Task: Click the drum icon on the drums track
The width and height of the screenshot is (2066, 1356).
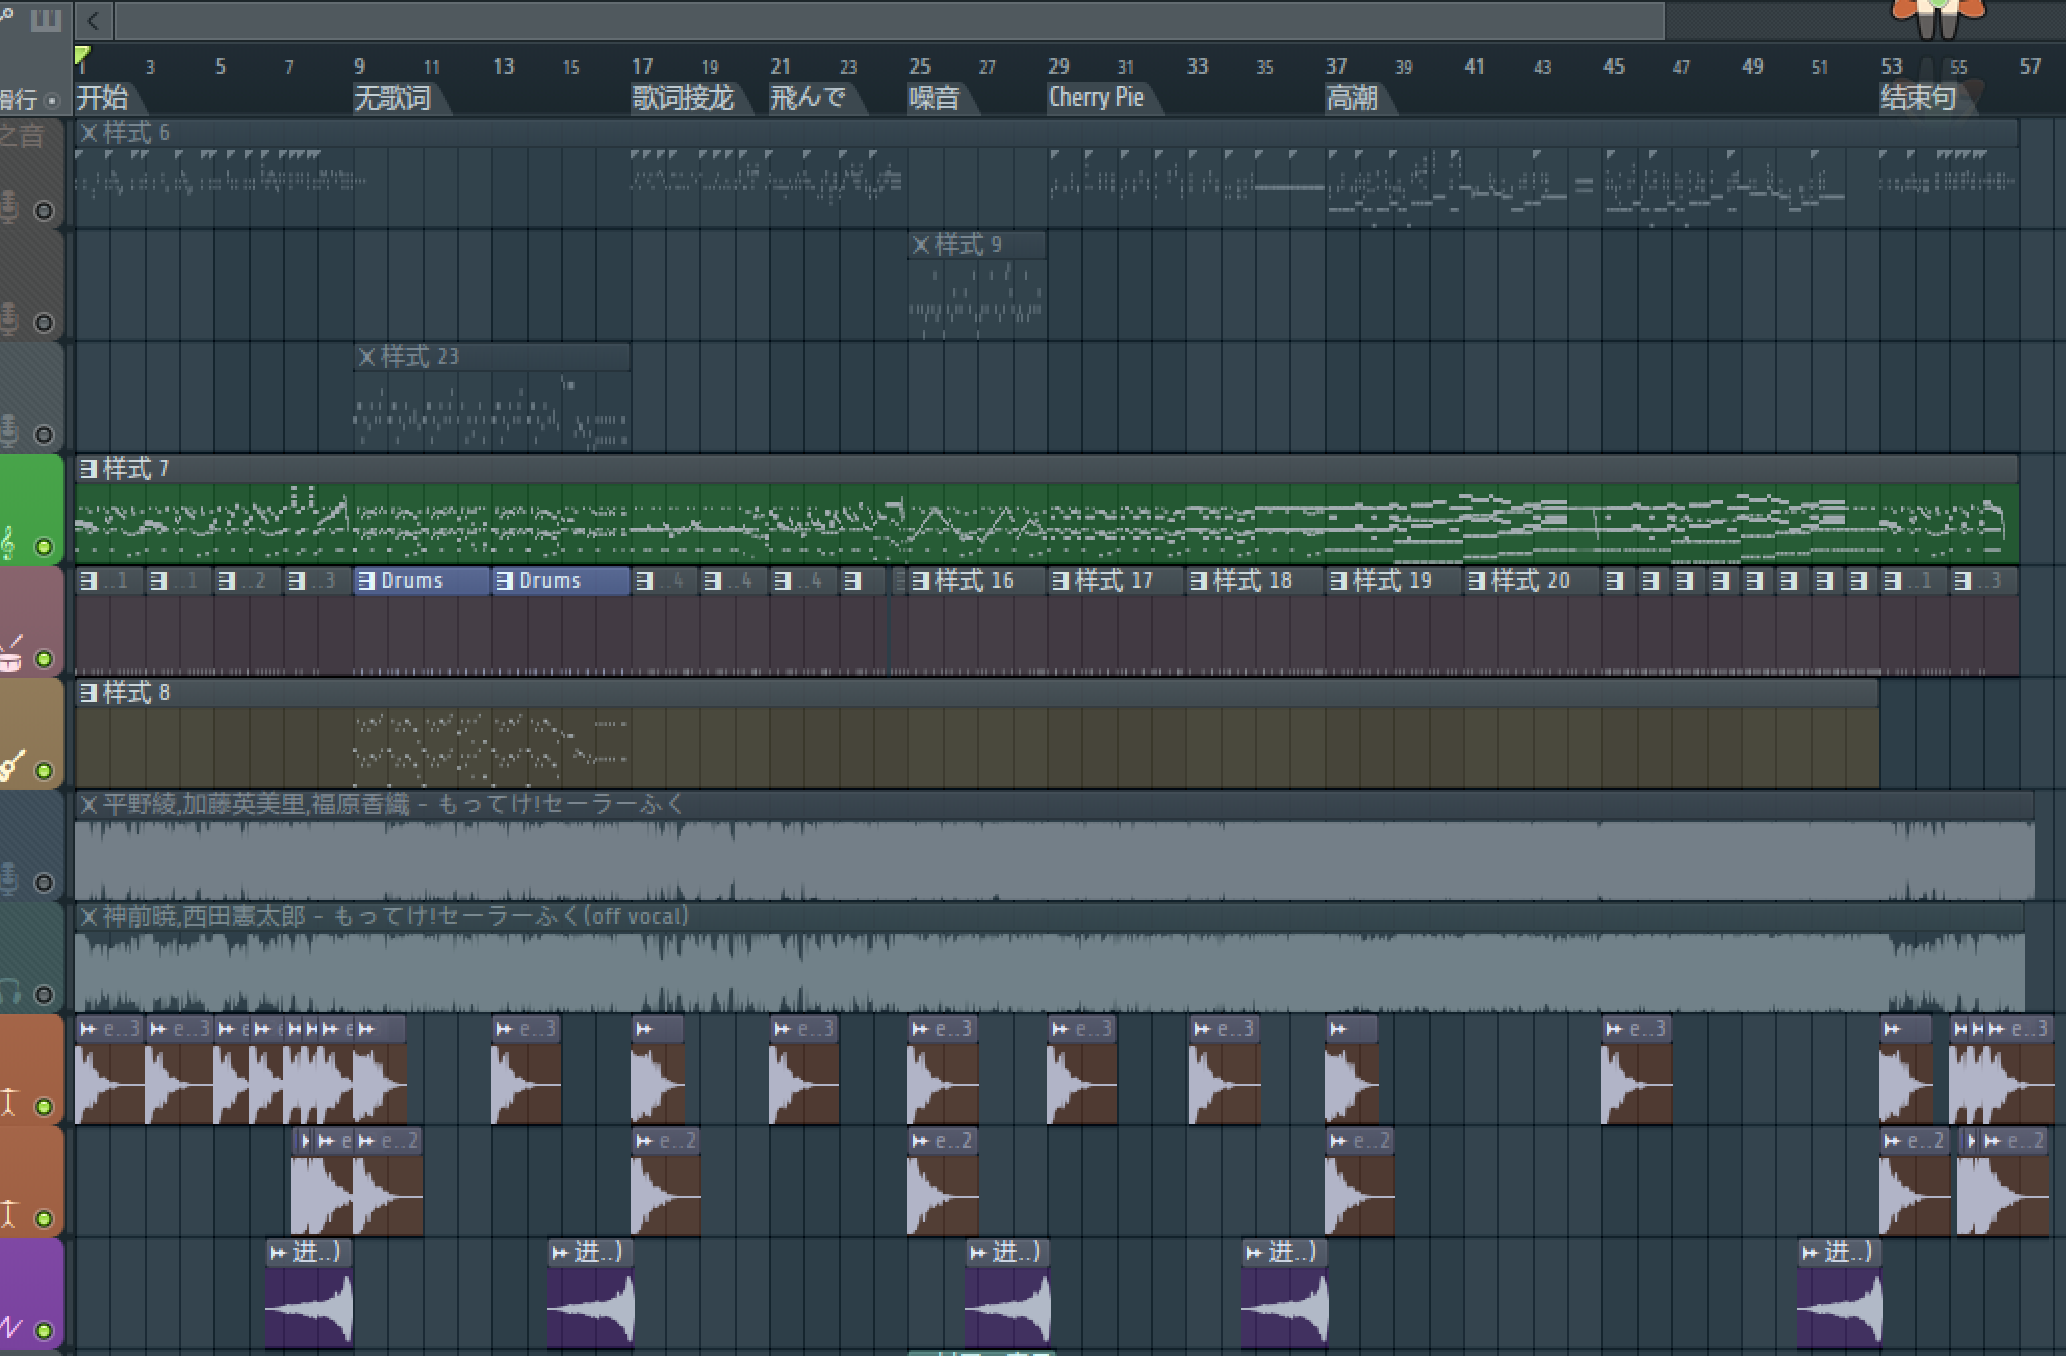Action: [x=11, y=655]
